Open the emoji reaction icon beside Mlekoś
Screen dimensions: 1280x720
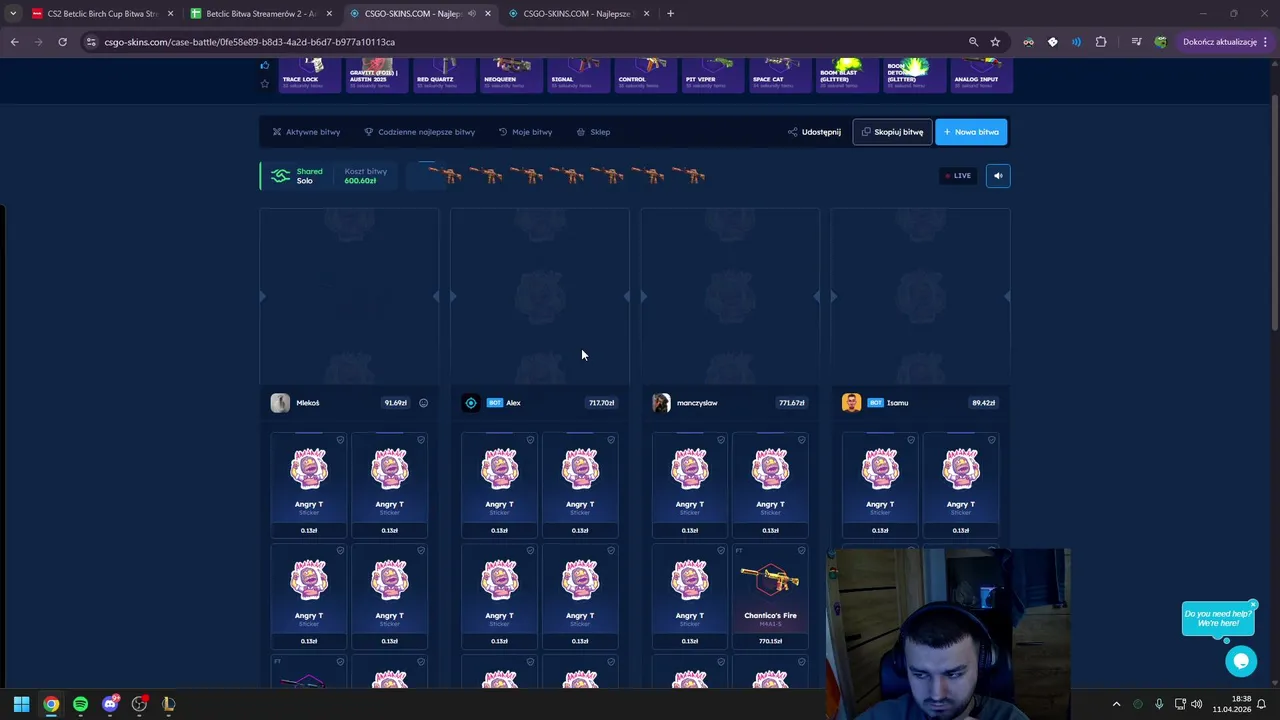[x=423, y=403]
